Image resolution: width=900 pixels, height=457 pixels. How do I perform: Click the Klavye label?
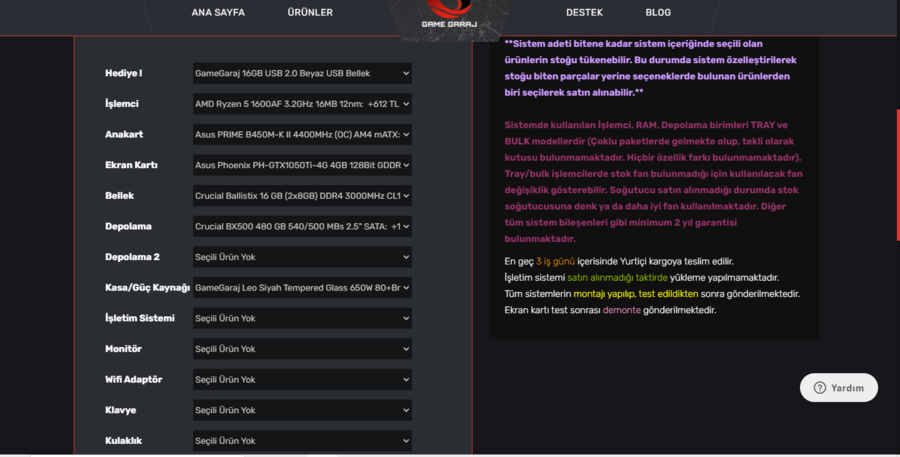point(121,410)
